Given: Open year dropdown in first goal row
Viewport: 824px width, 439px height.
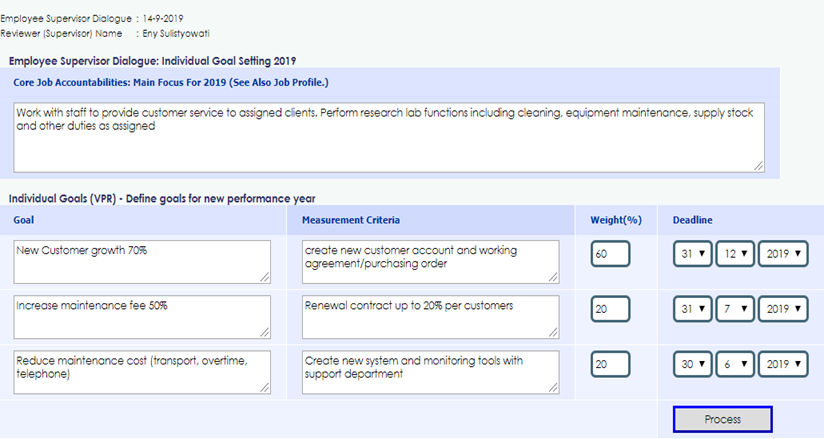Looking at the screenshot, I should [782, 254].
